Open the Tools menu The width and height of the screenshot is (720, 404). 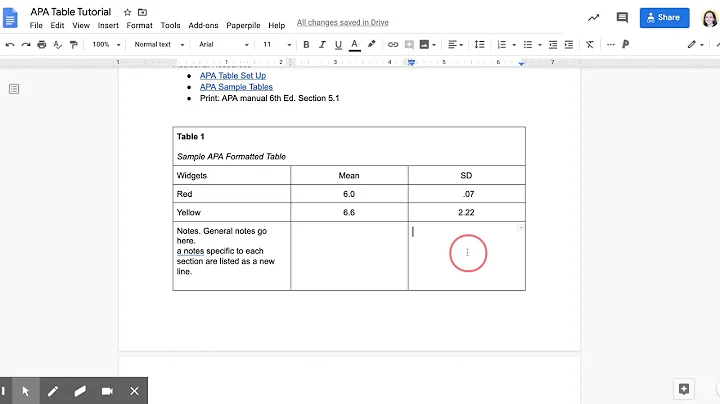(x=170, y=25)
